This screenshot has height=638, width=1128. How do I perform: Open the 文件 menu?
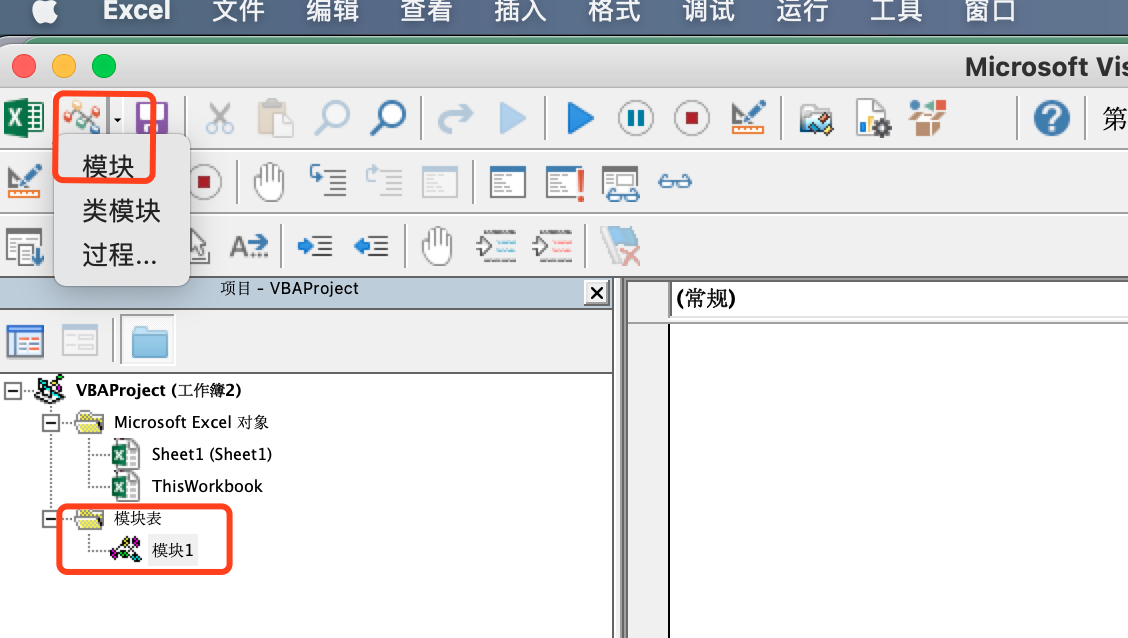(238, 11)
